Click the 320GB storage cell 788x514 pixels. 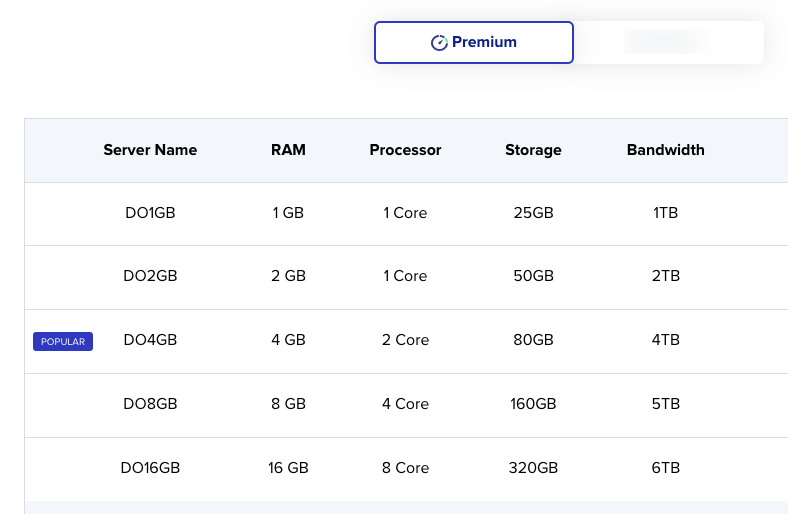point(533,468)
